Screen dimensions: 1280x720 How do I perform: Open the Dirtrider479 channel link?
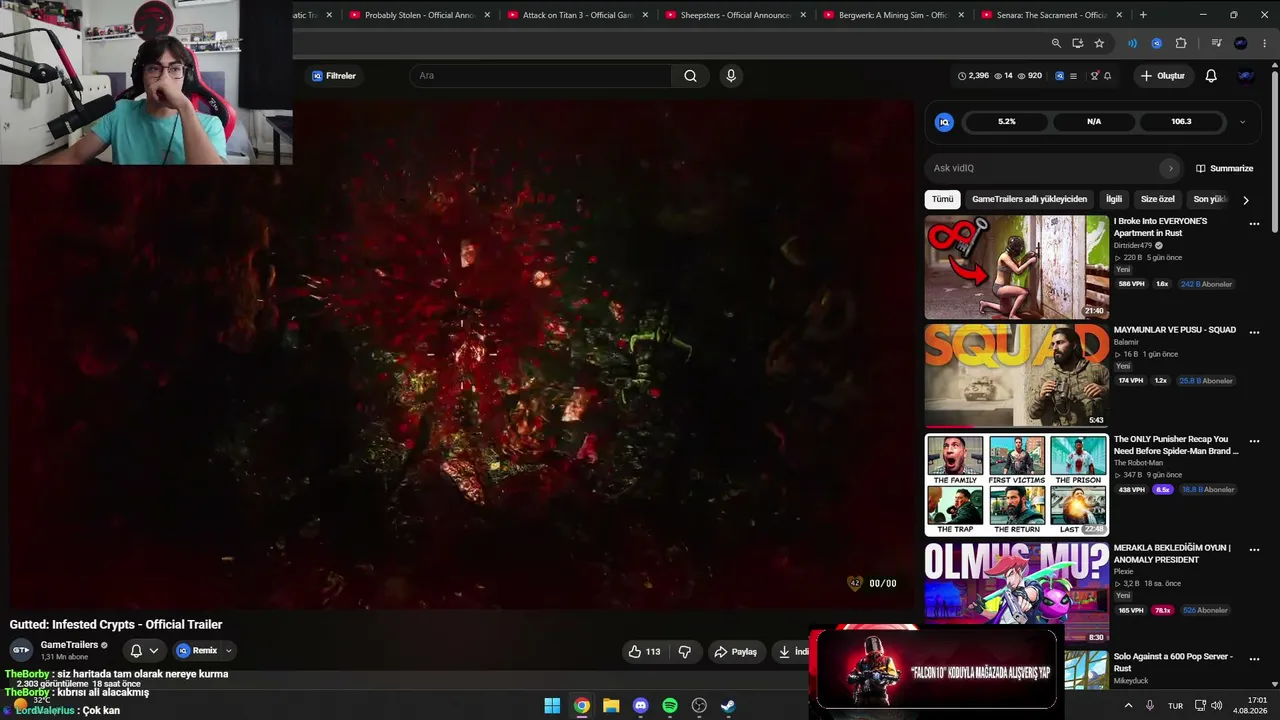pos(1133,245)
